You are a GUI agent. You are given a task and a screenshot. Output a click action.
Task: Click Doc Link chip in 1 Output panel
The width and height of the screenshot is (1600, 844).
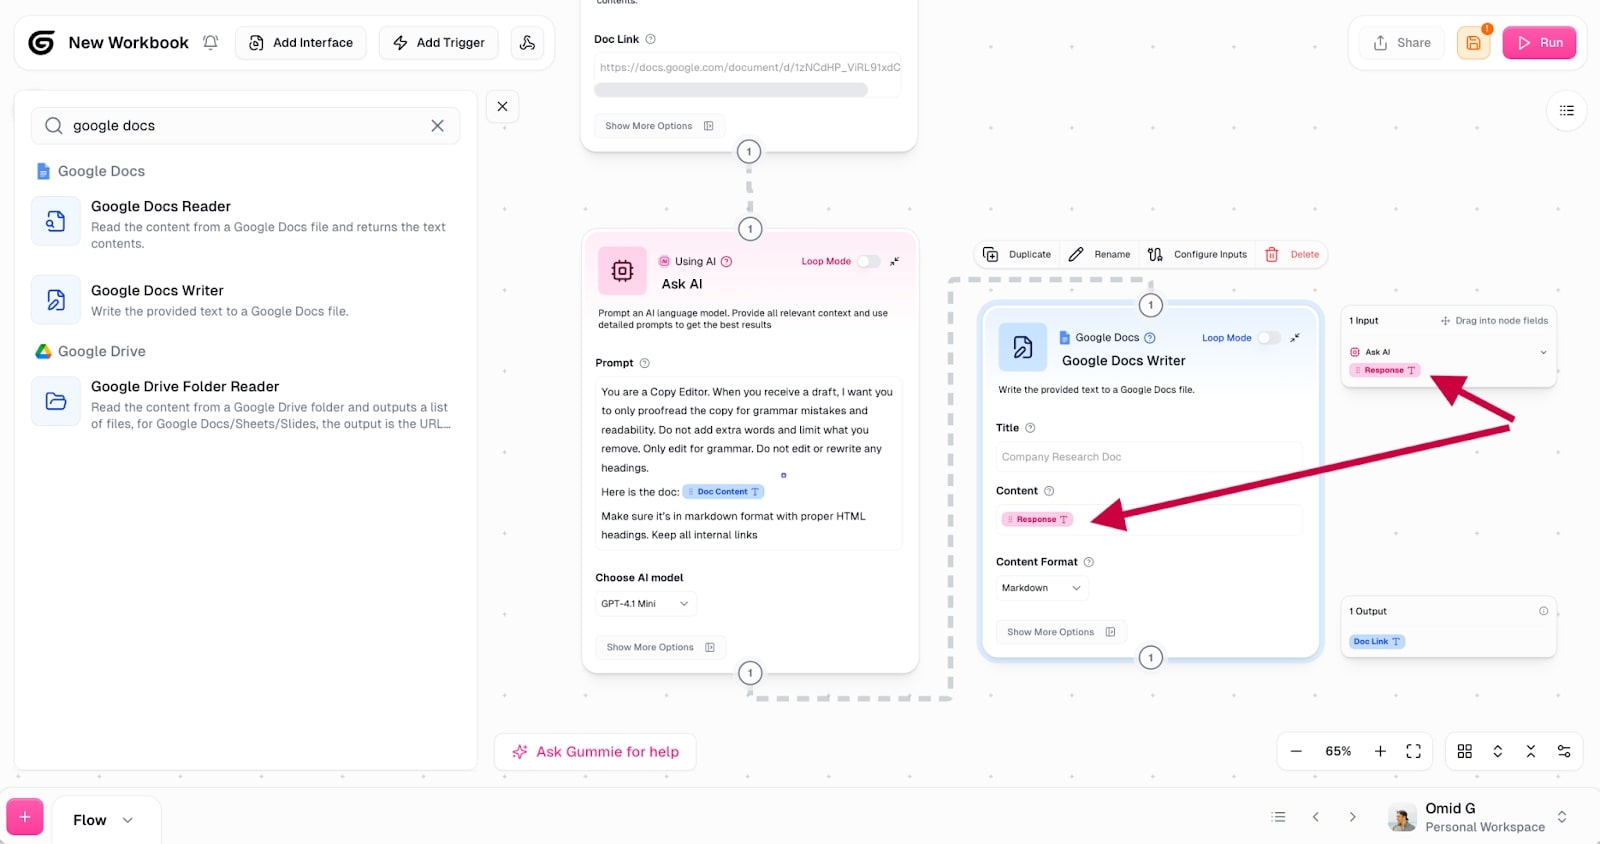coord(1377,642)
